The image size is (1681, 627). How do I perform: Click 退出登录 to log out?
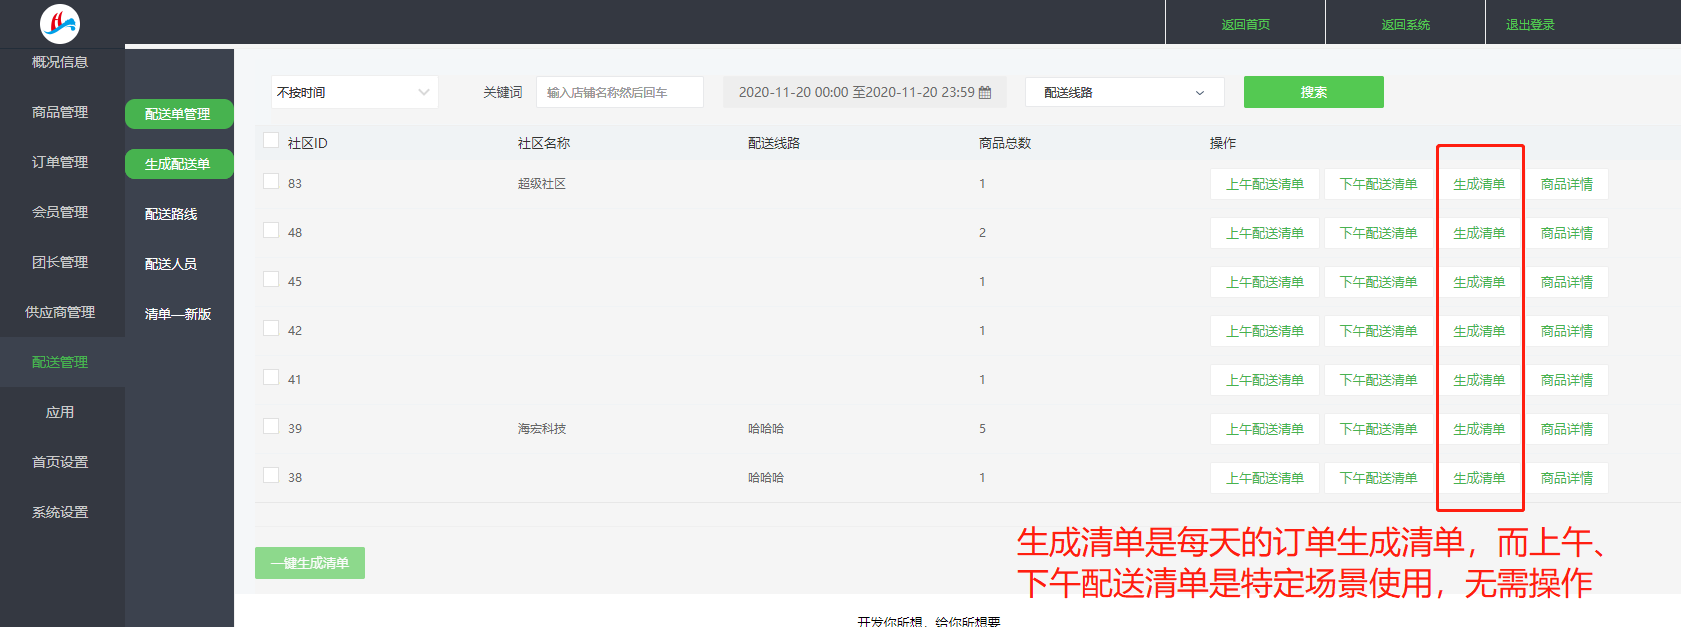(x=1530, y=24)
